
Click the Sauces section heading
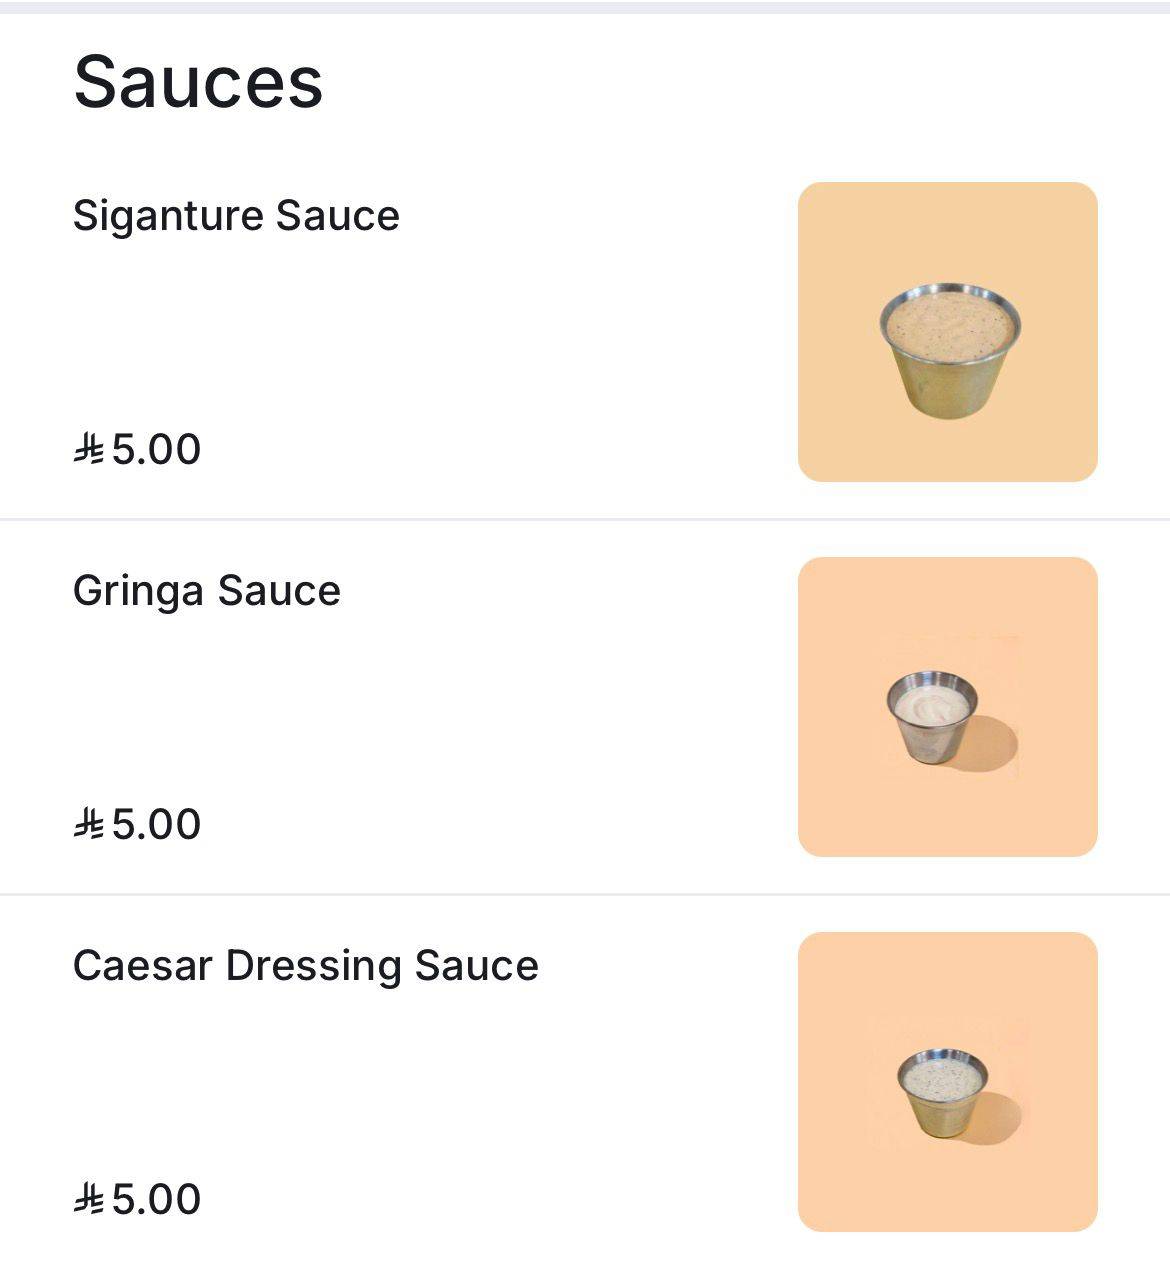(x=198, y=82)
